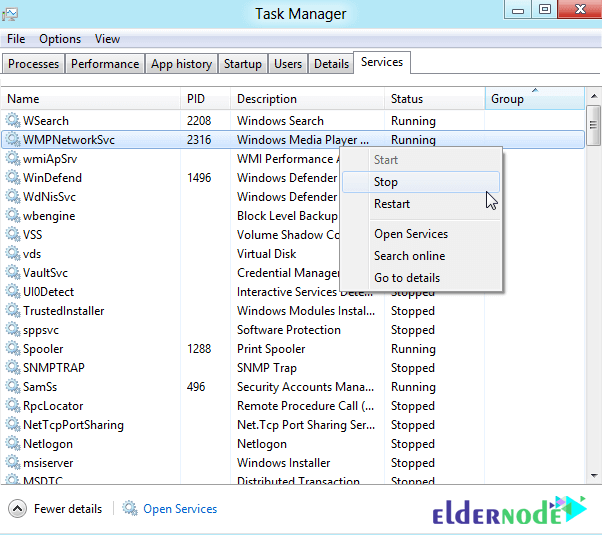Click the VSS service gear icon

pos(13,234)
